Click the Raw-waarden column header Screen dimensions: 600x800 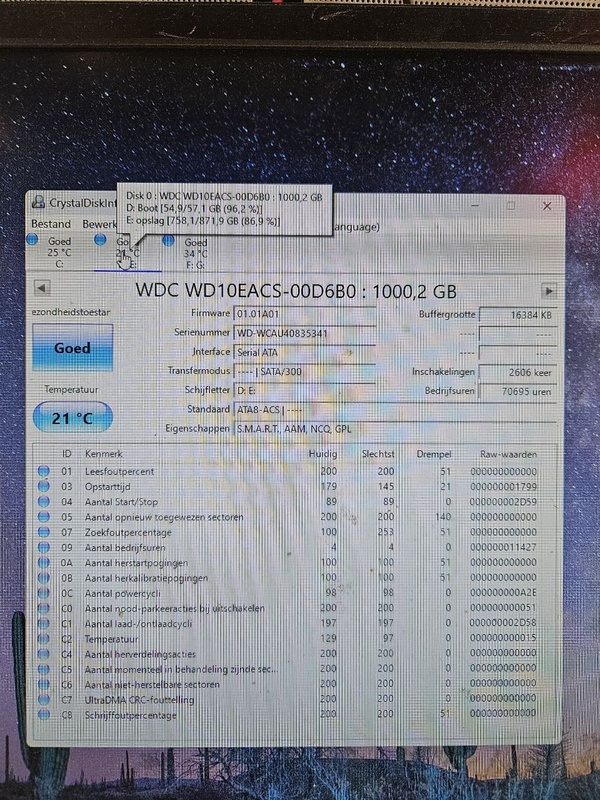[x=508, y=454]
